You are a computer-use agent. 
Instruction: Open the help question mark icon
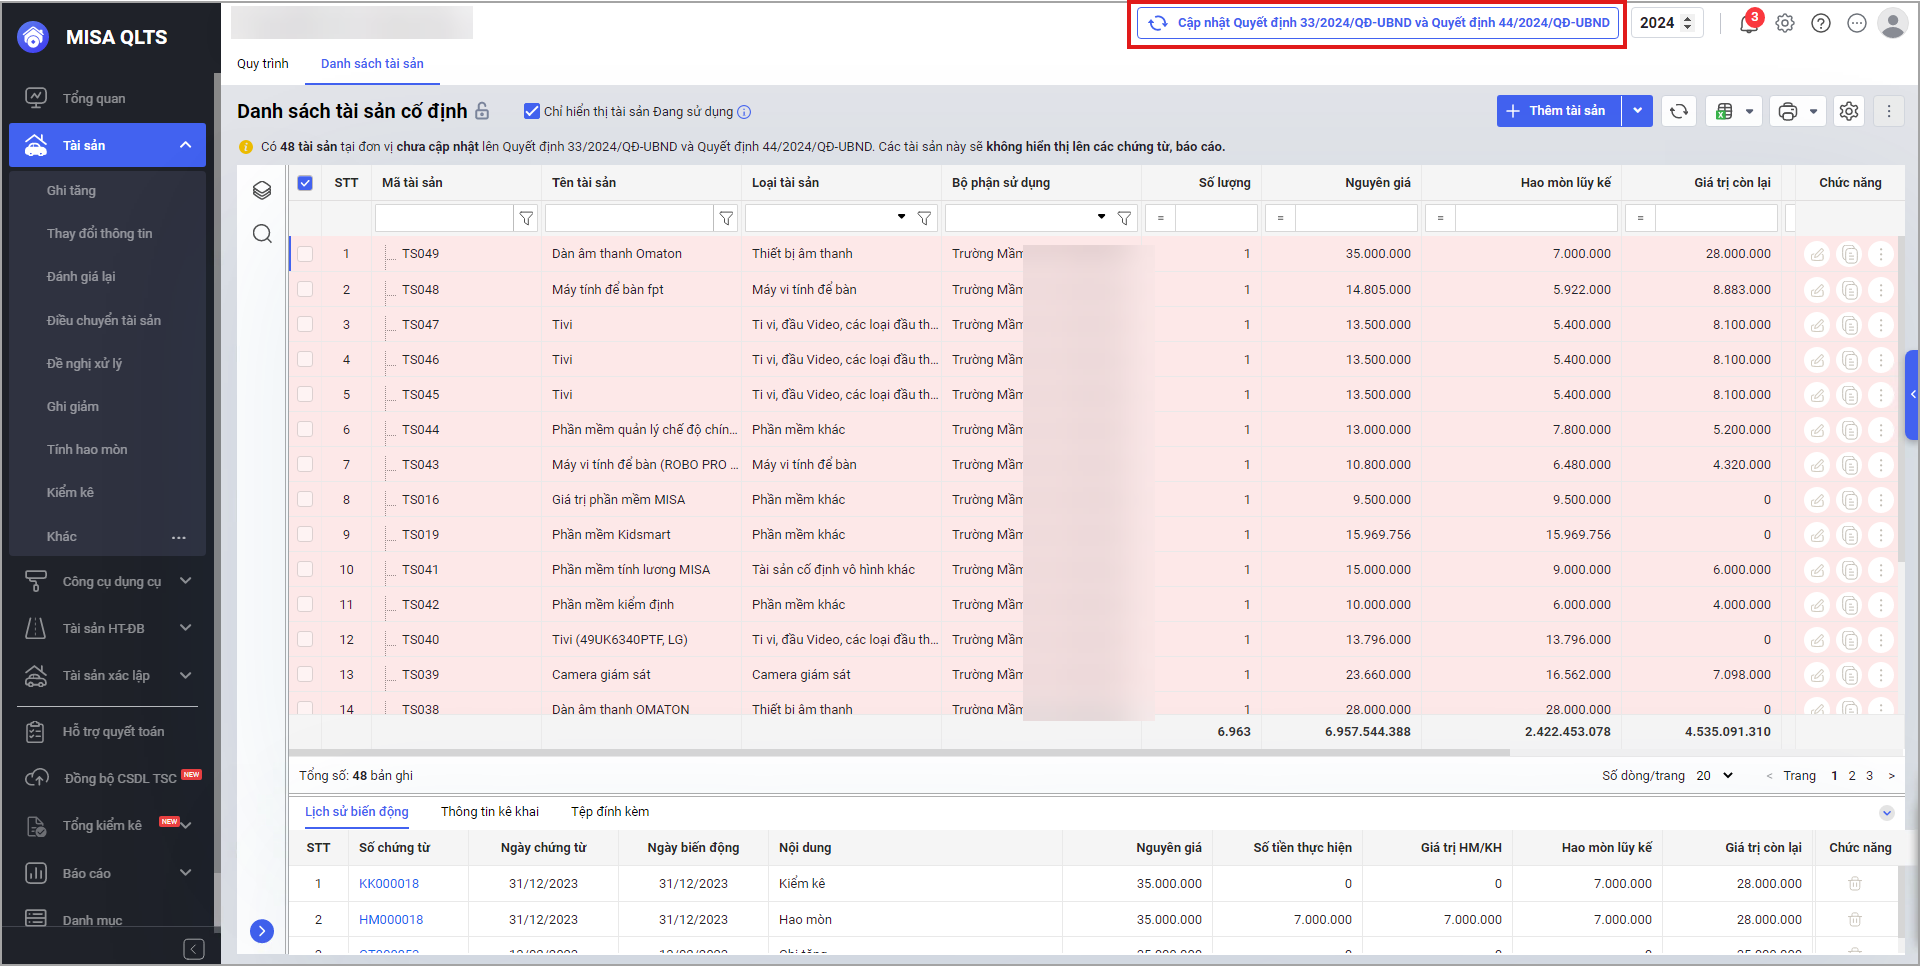(x=1821, y=23)
